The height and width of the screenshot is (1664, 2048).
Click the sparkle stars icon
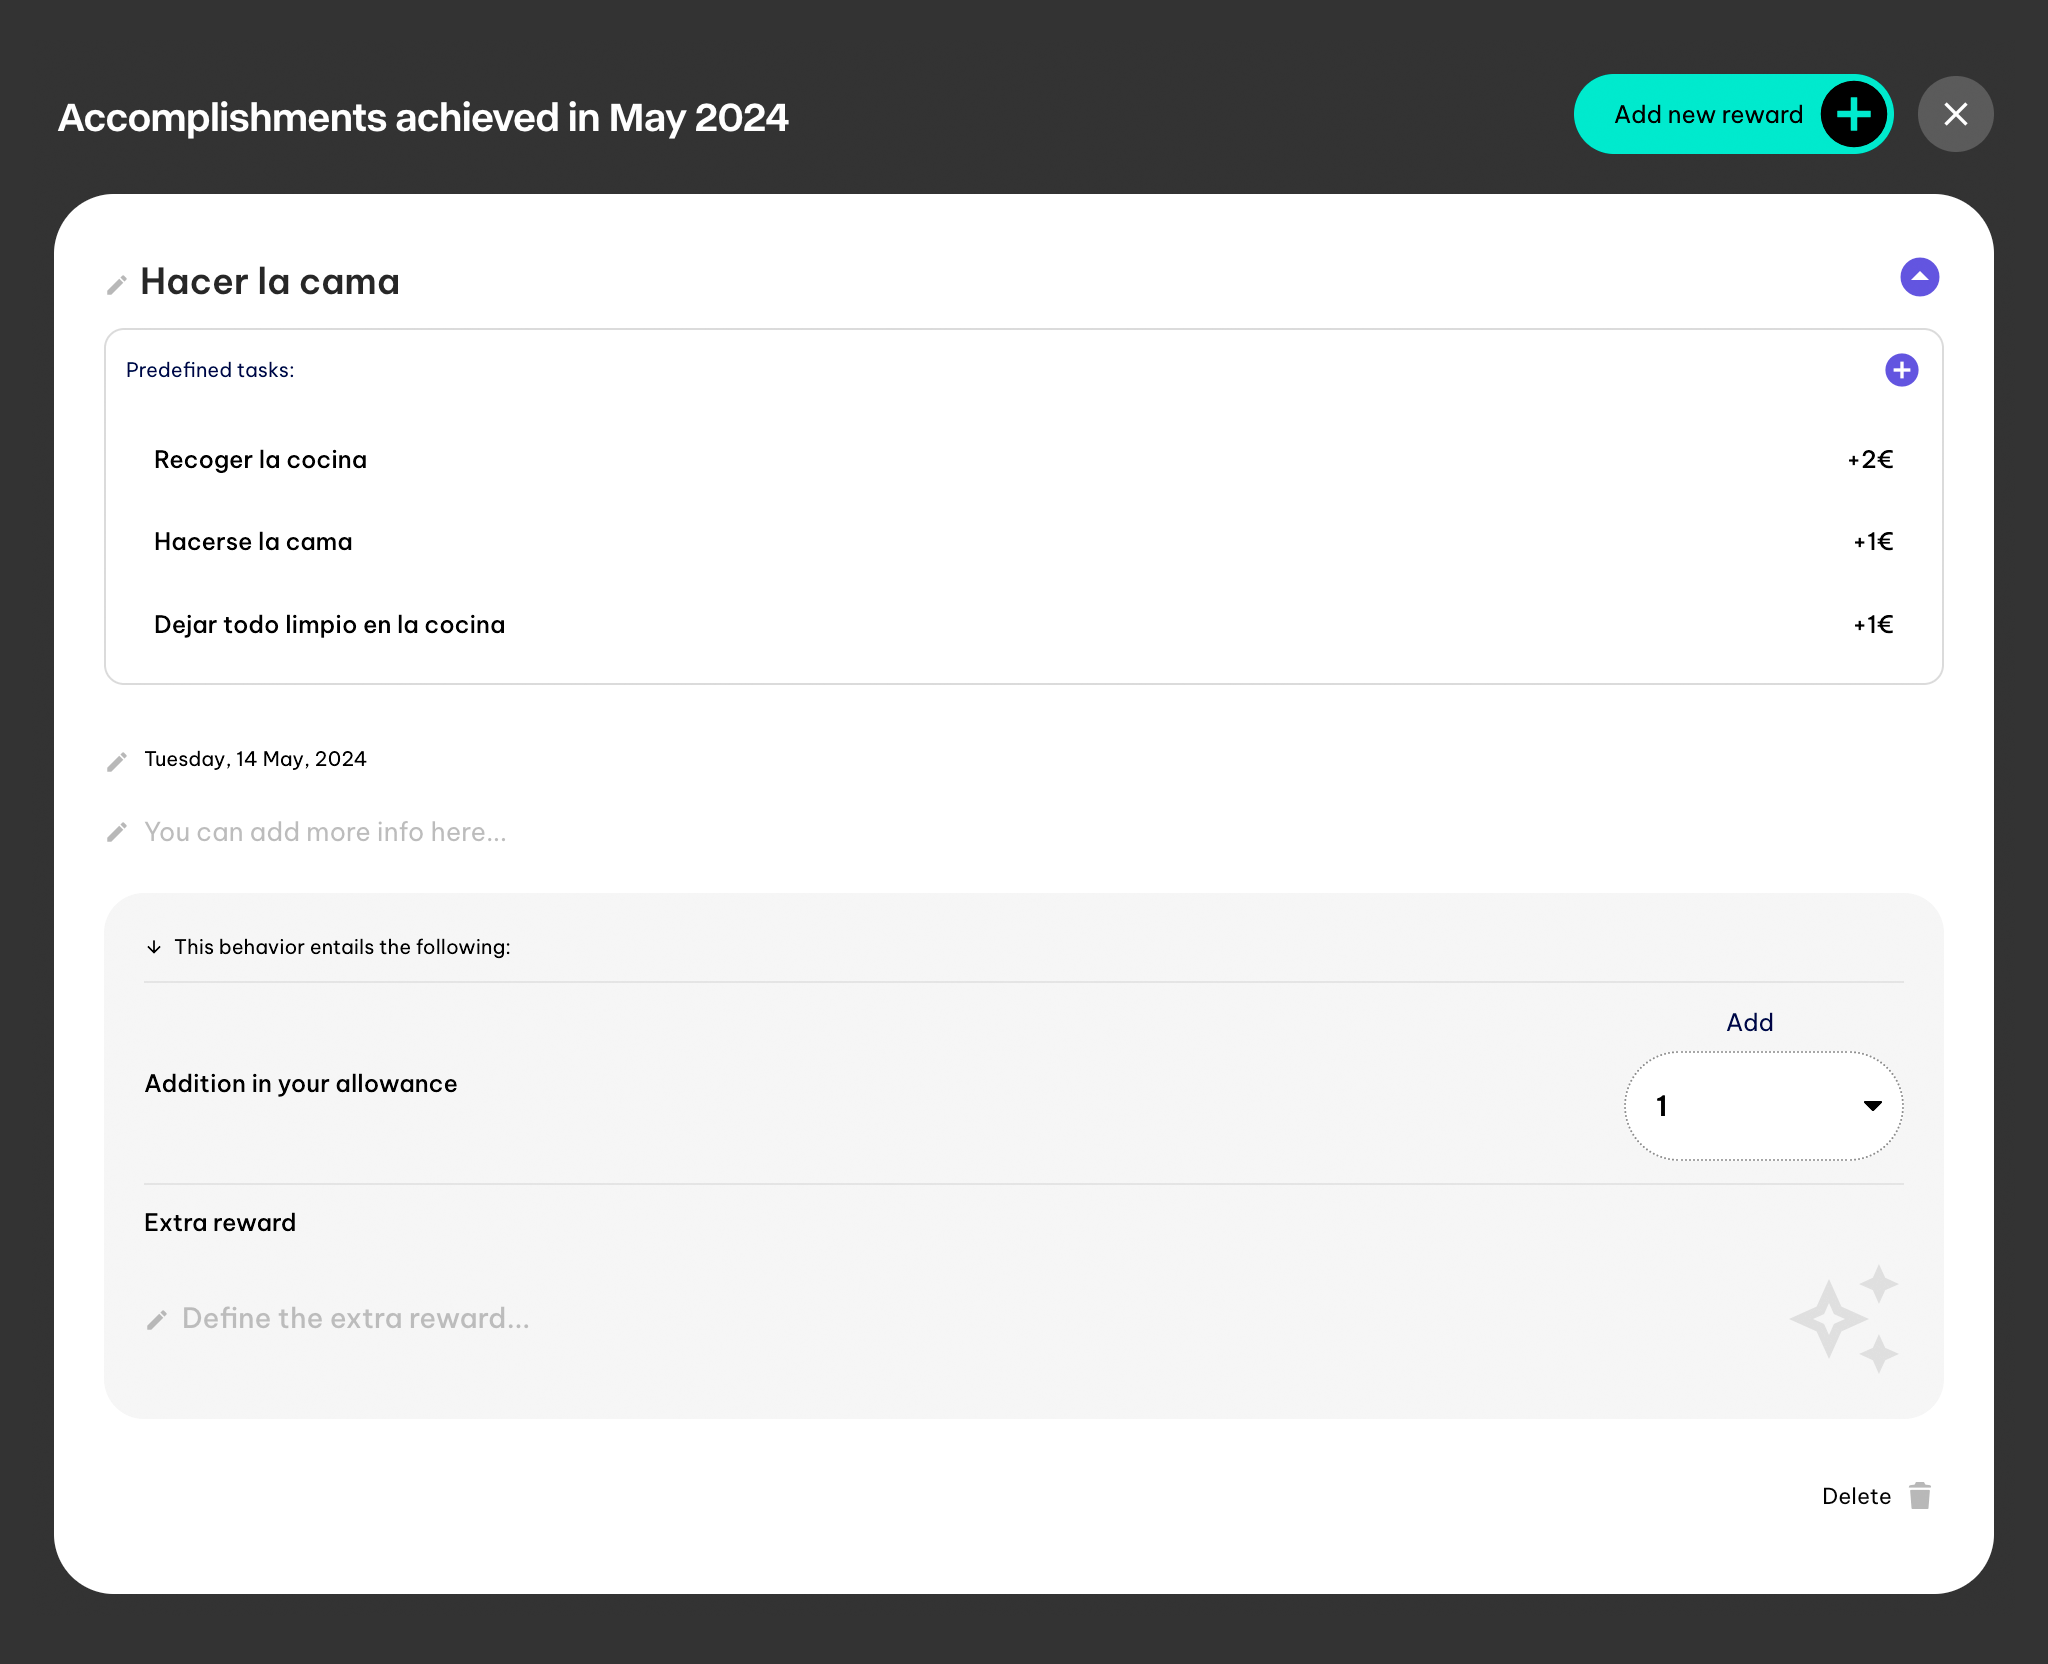pyautogui.click(x=1843, y=1319)
